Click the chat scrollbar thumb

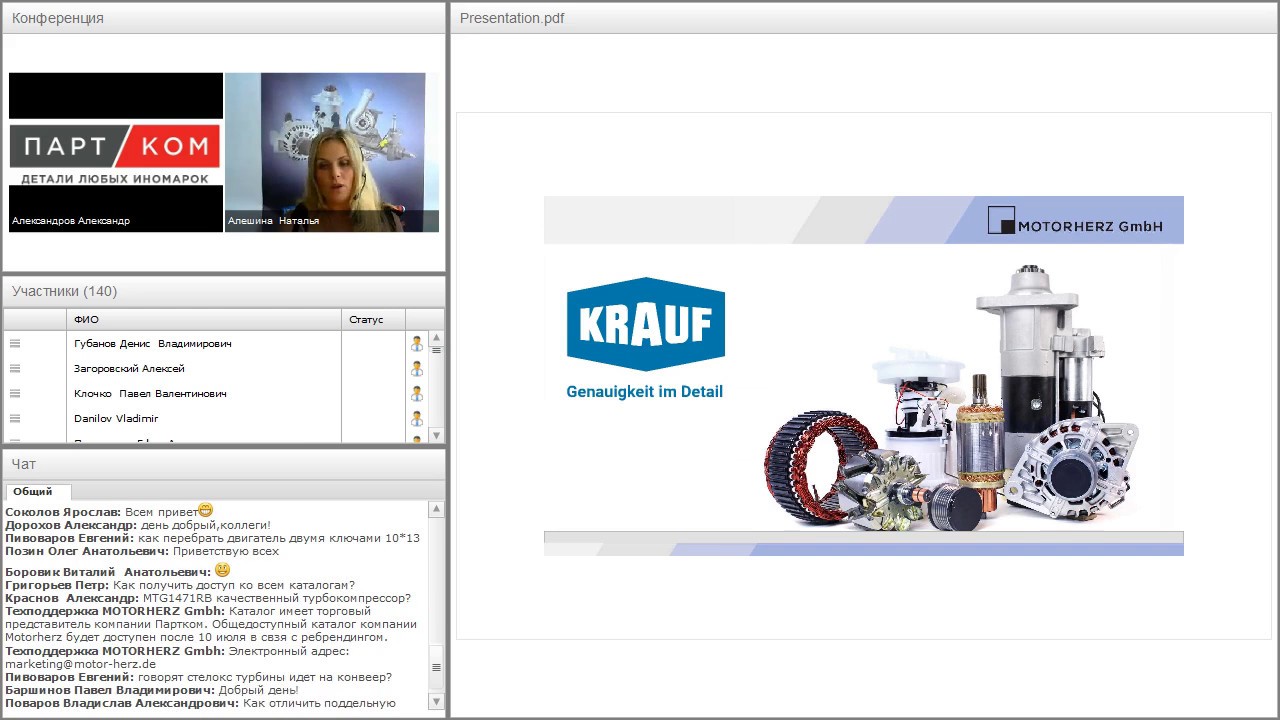coord(436,666)
